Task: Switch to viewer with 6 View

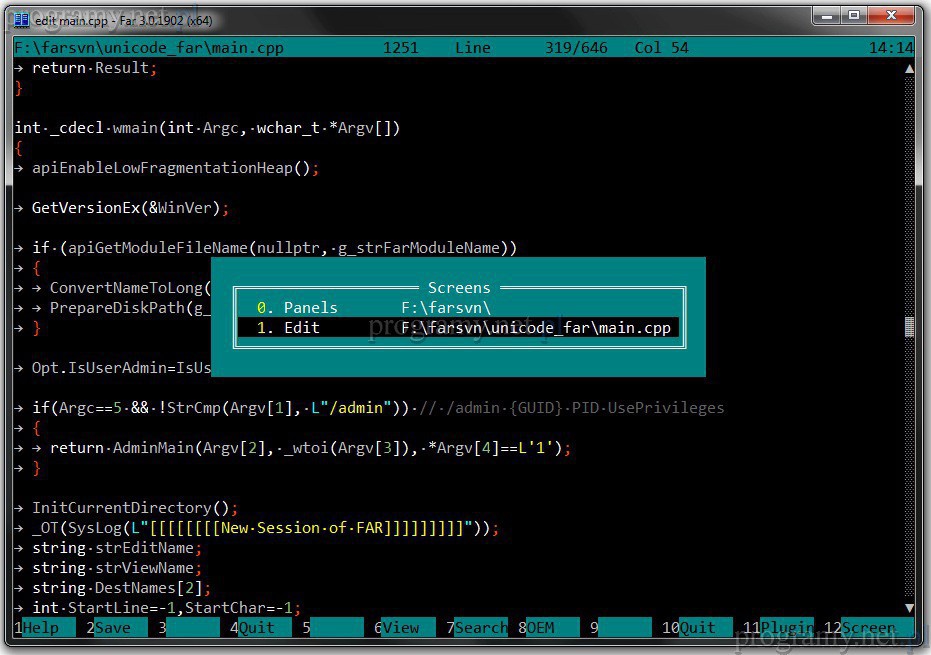Action: 400,628
